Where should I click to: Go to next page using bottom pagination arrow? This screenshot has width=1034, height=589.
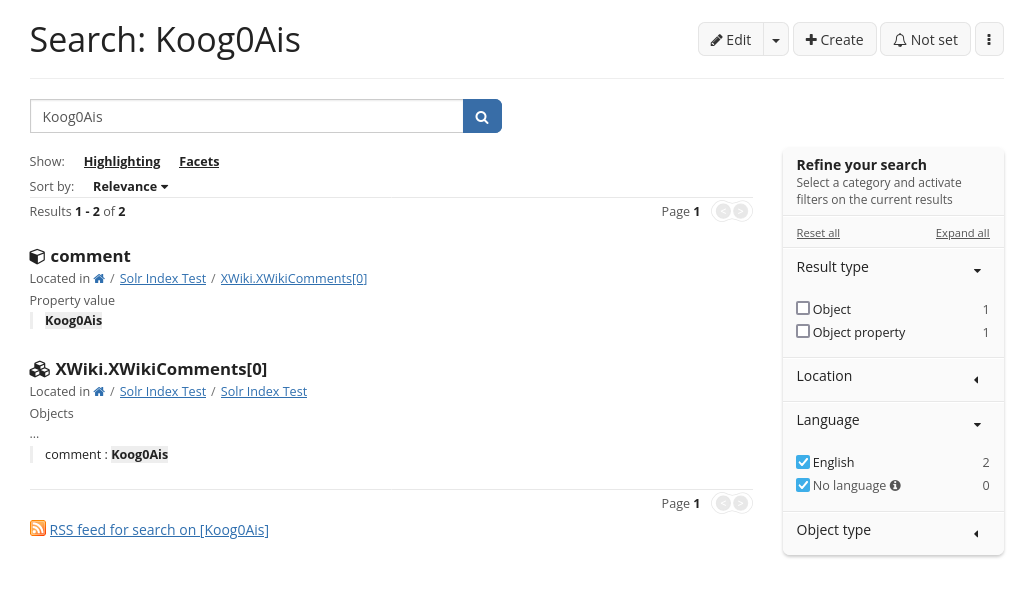[x=741, y=503]
